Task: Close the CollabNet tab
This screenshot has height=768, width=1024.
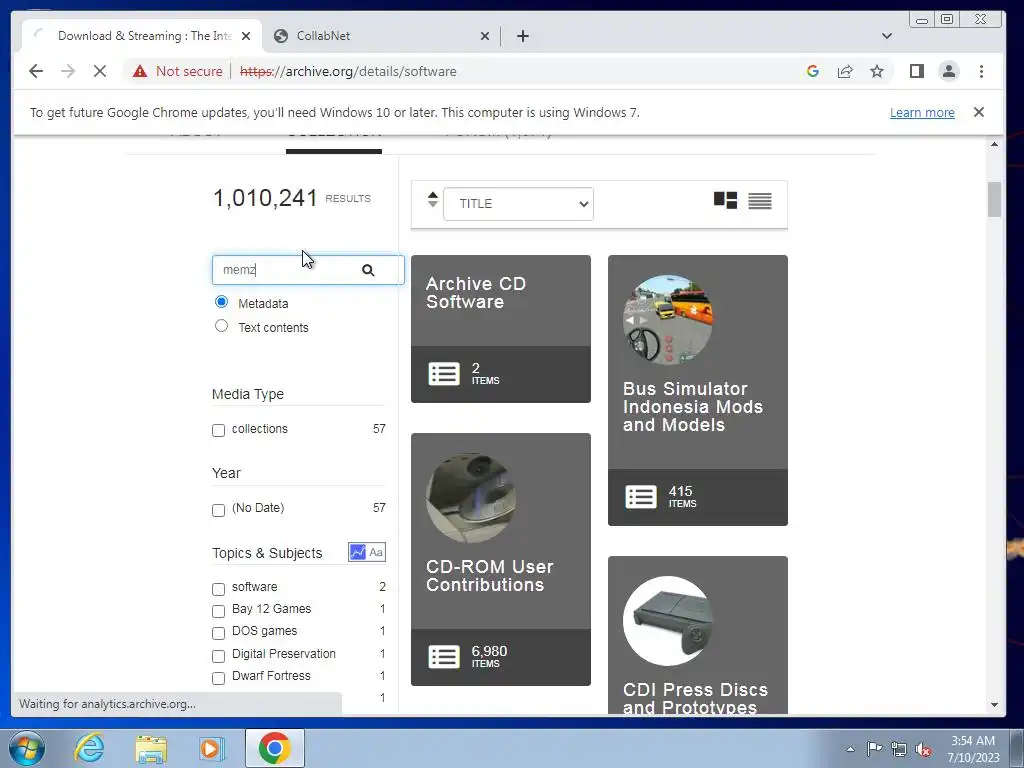Action: 485,36
